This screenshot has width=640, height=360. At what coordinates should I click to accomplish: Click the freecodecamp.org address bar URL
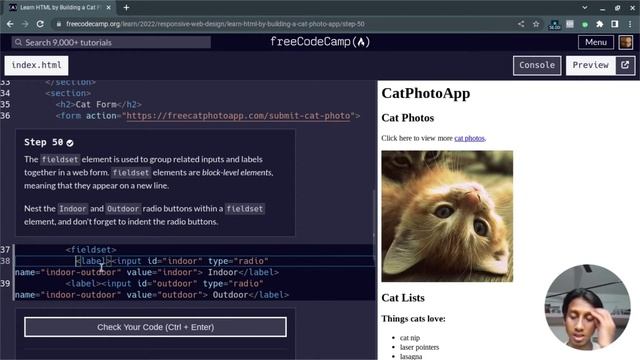point(215,24)
